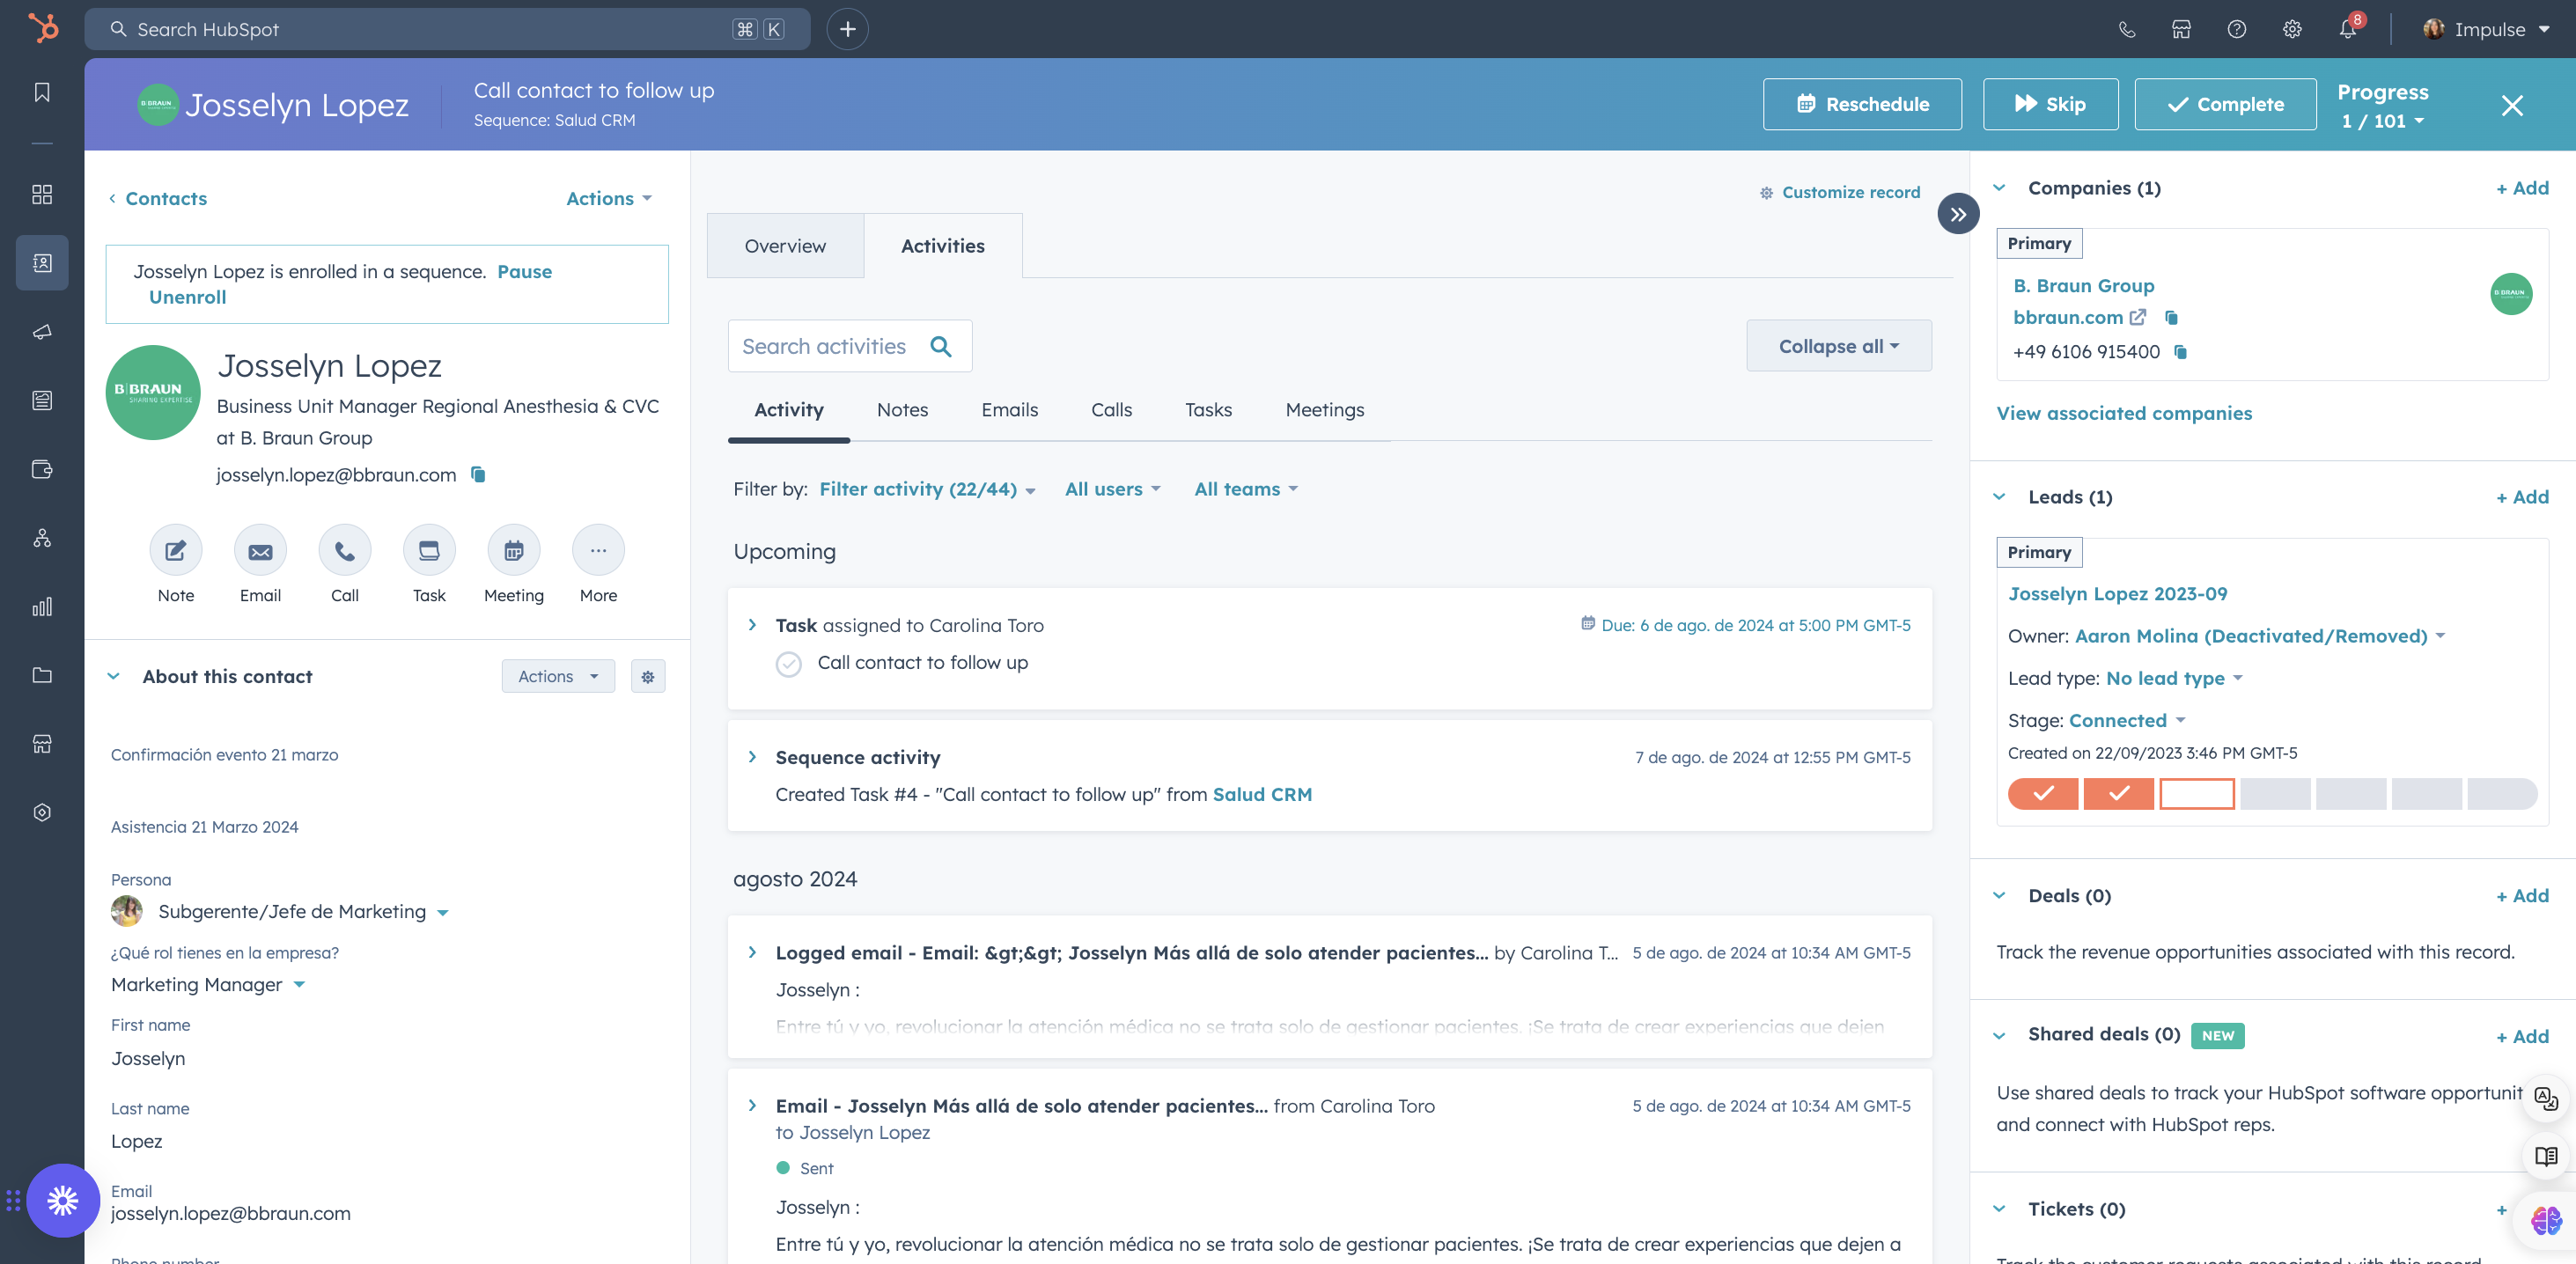
Task: Click the gear icon beside About Actions
Action: point(647,677)
